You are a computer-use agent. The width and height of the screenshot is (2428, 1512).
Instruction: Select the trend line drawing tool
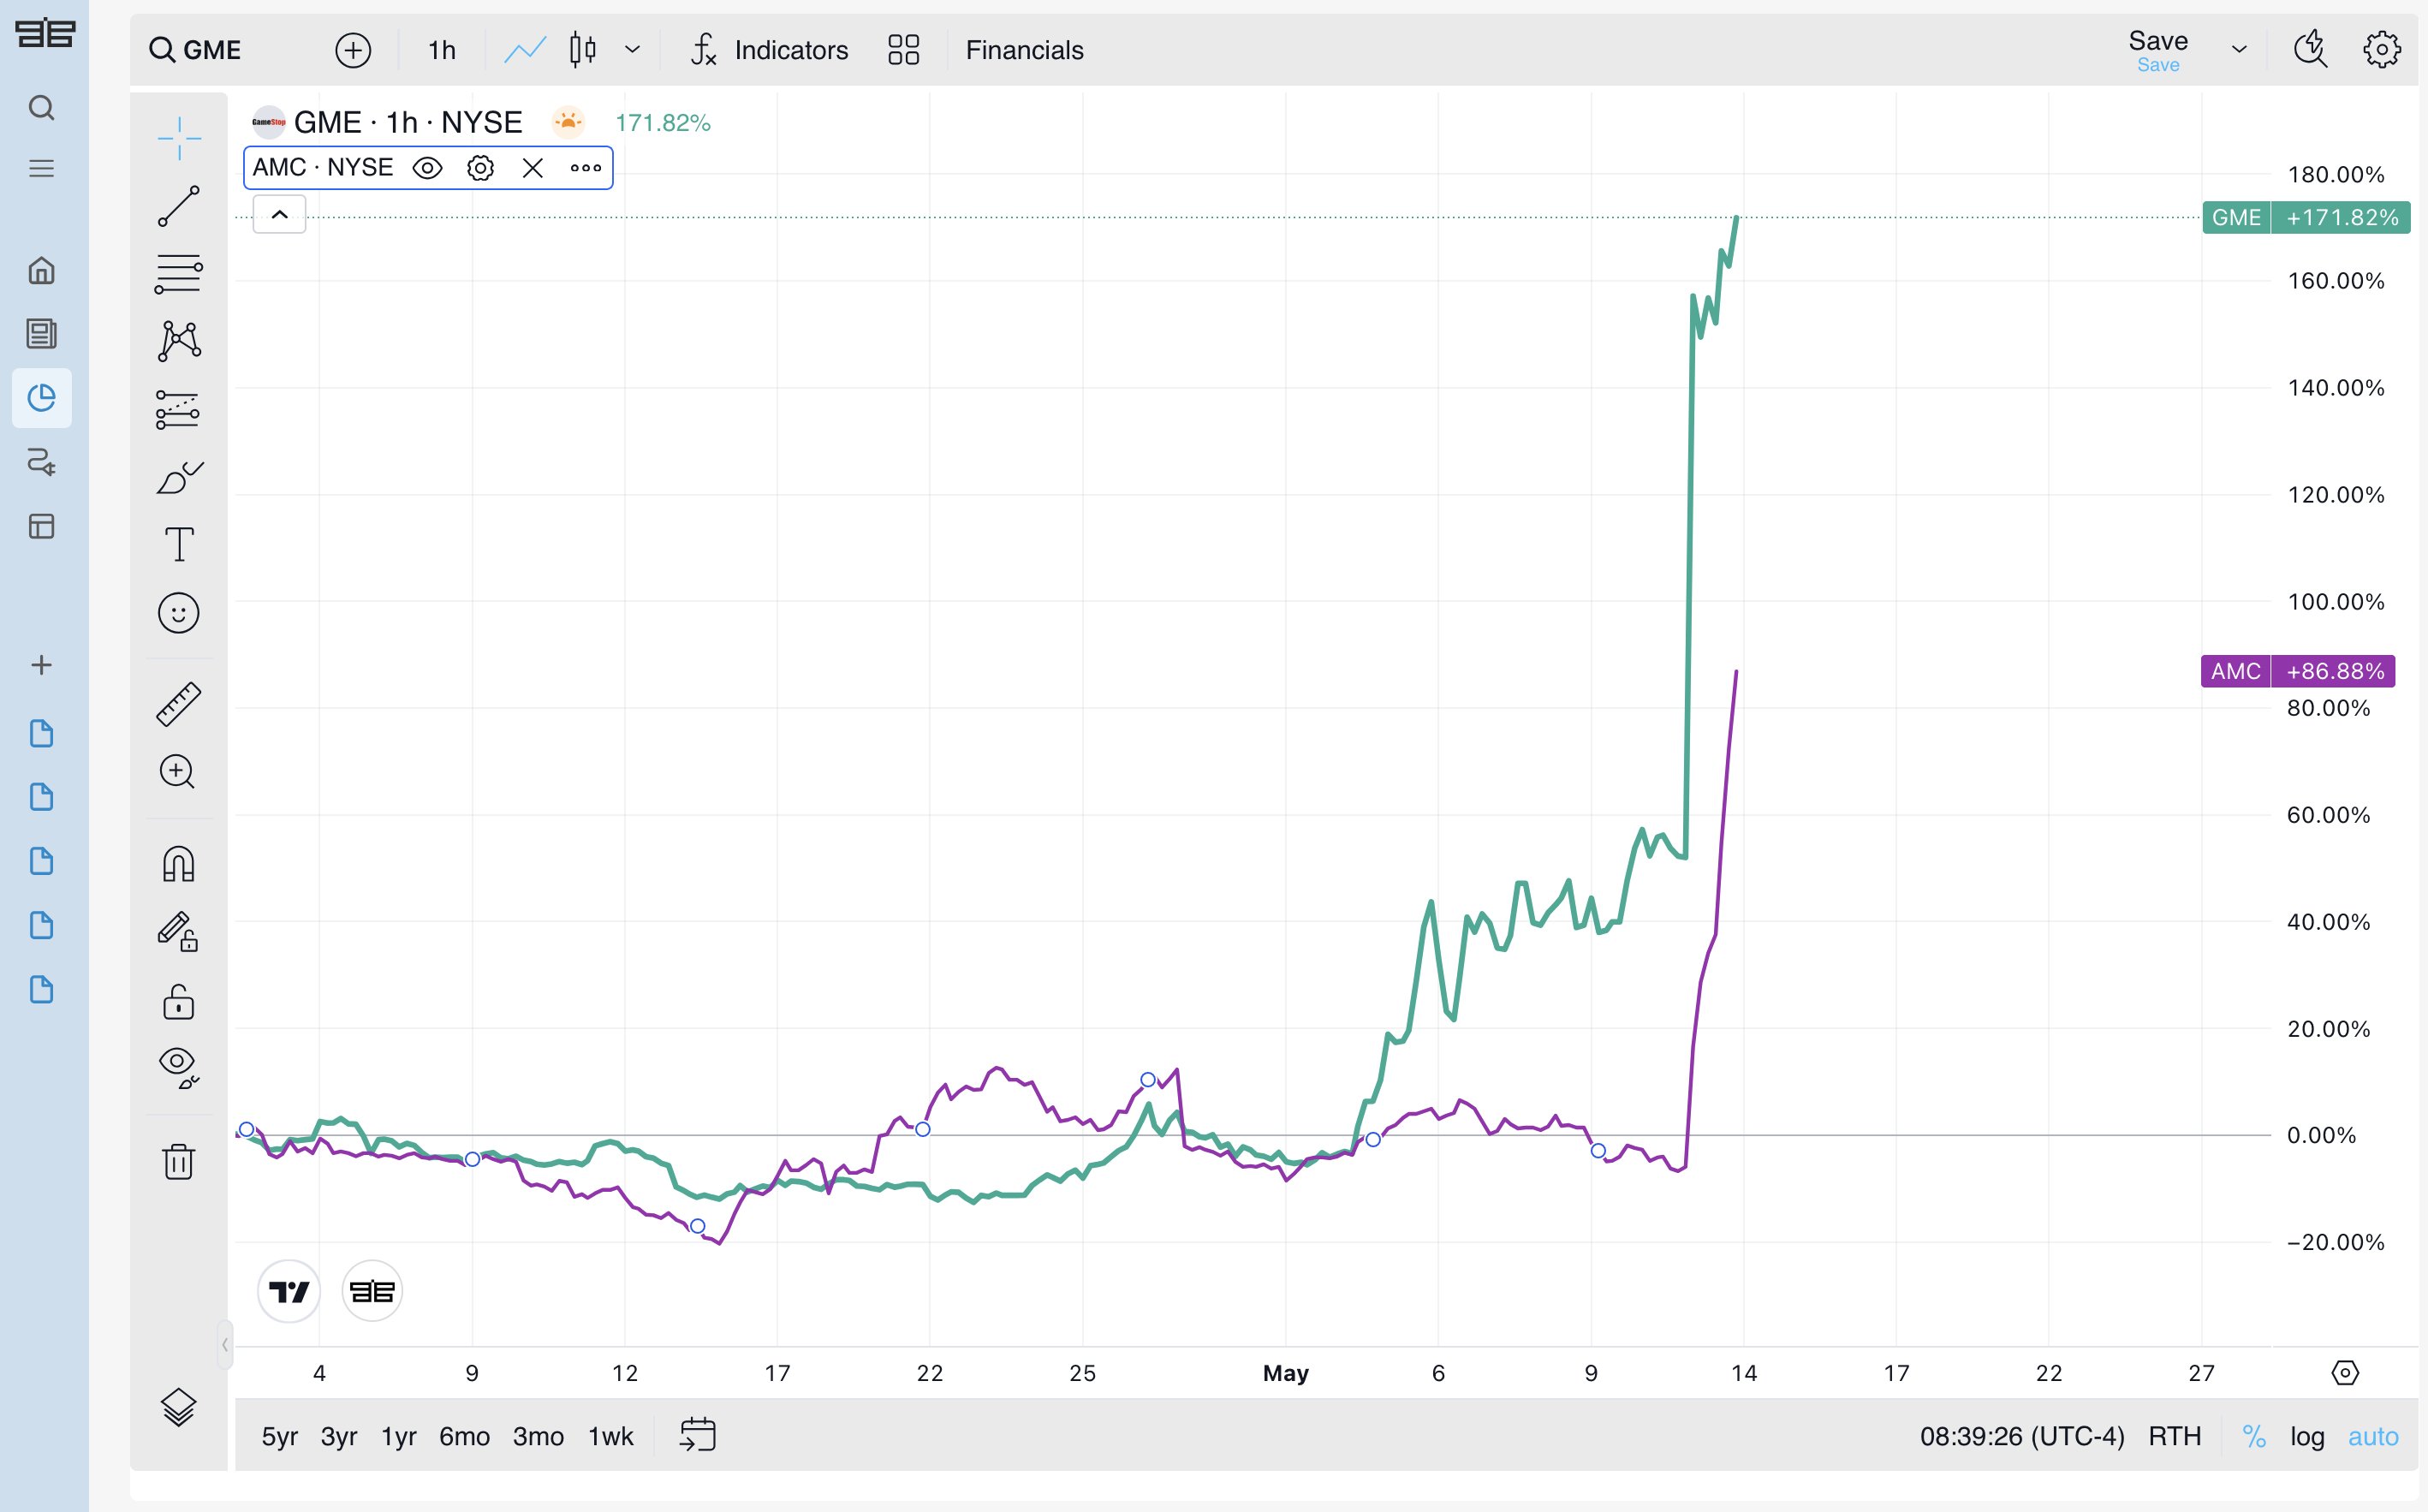[179, 206]
